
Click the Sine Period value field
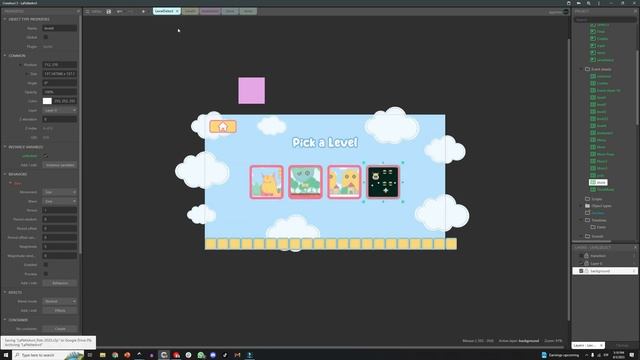[60, 210]
